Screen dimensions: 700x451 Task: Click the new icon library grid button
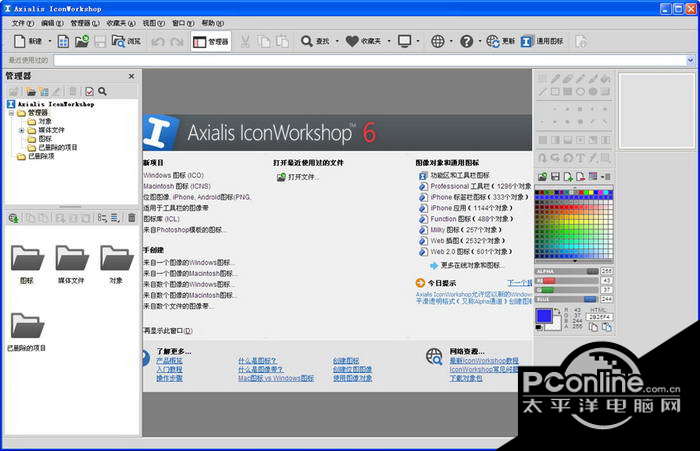(x=63, y=42)
